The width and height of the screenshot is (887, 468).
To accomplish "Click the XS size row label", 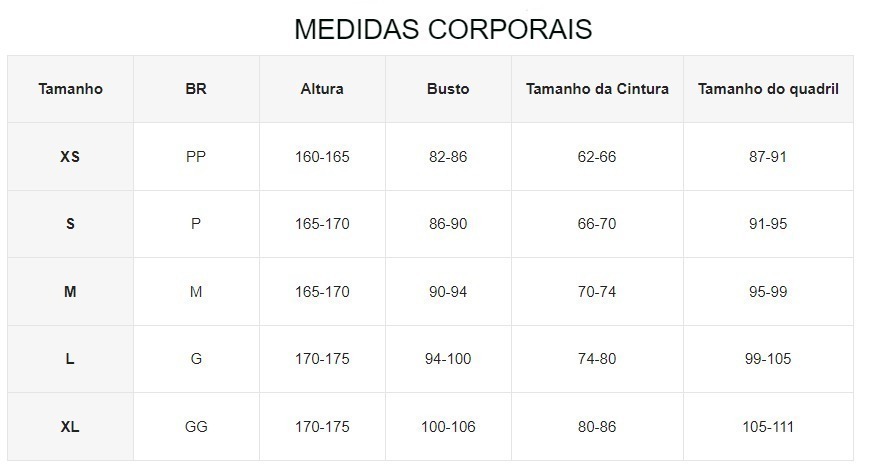I will tap(70, 157).
